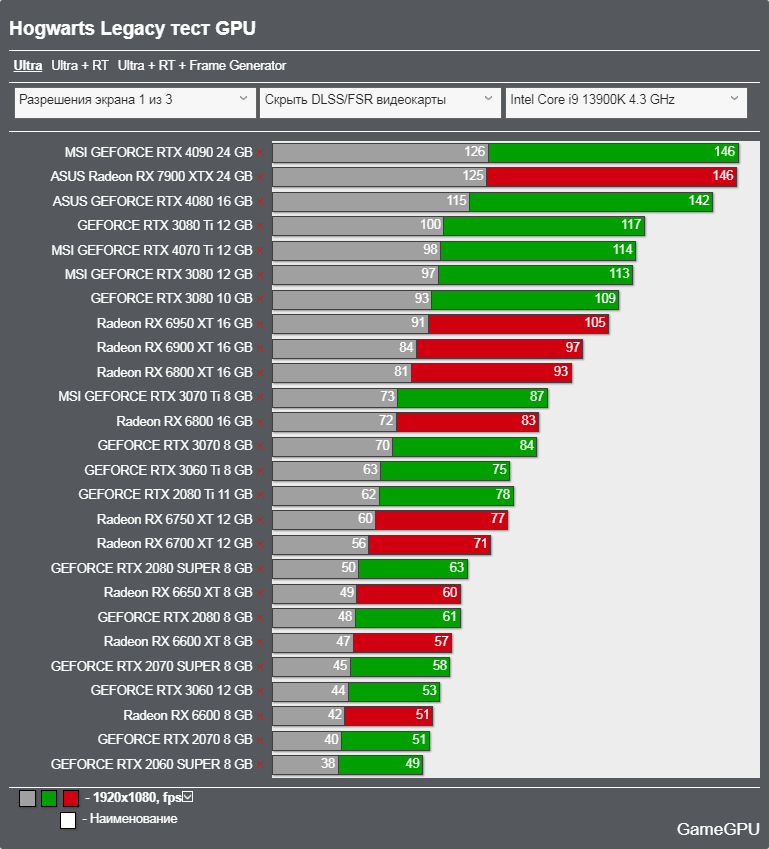Click the Hogwarts Legacy тест GPU title
Screen dimensions: 769x849
[x=132, y=28]
